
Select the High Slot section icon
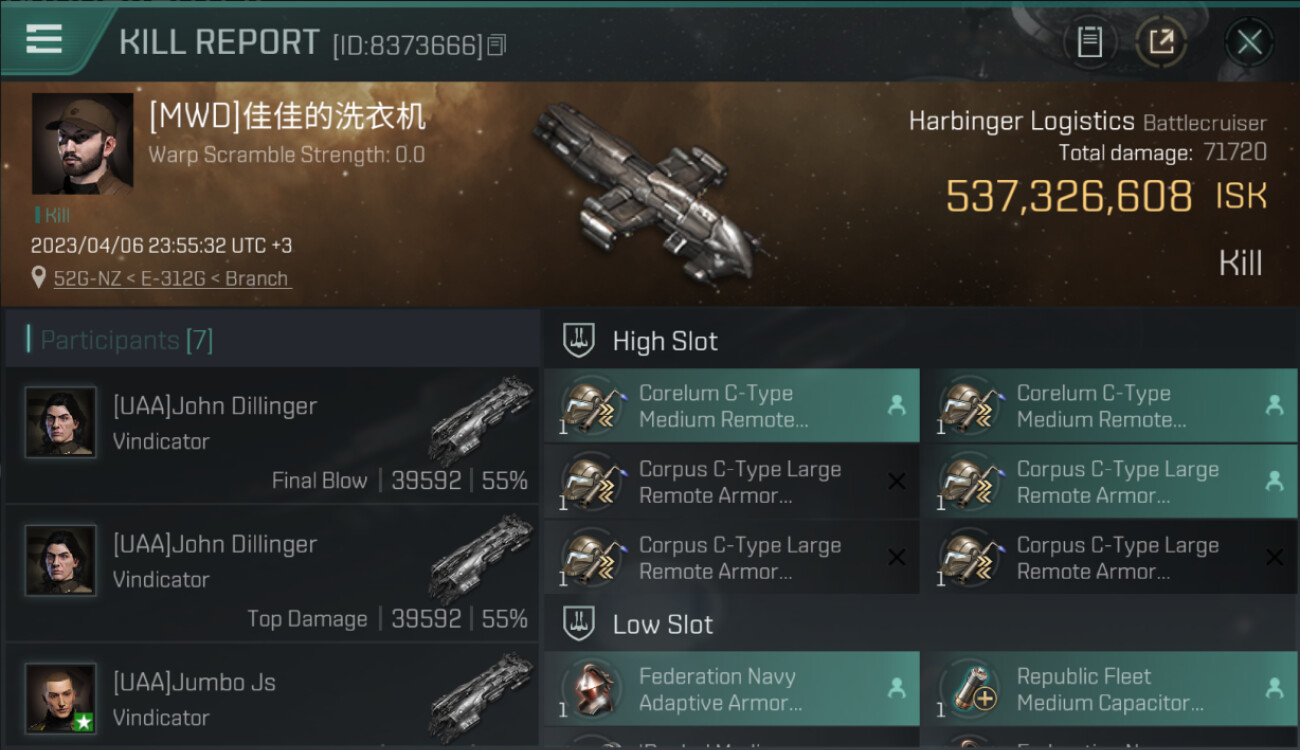coord(579,340)
